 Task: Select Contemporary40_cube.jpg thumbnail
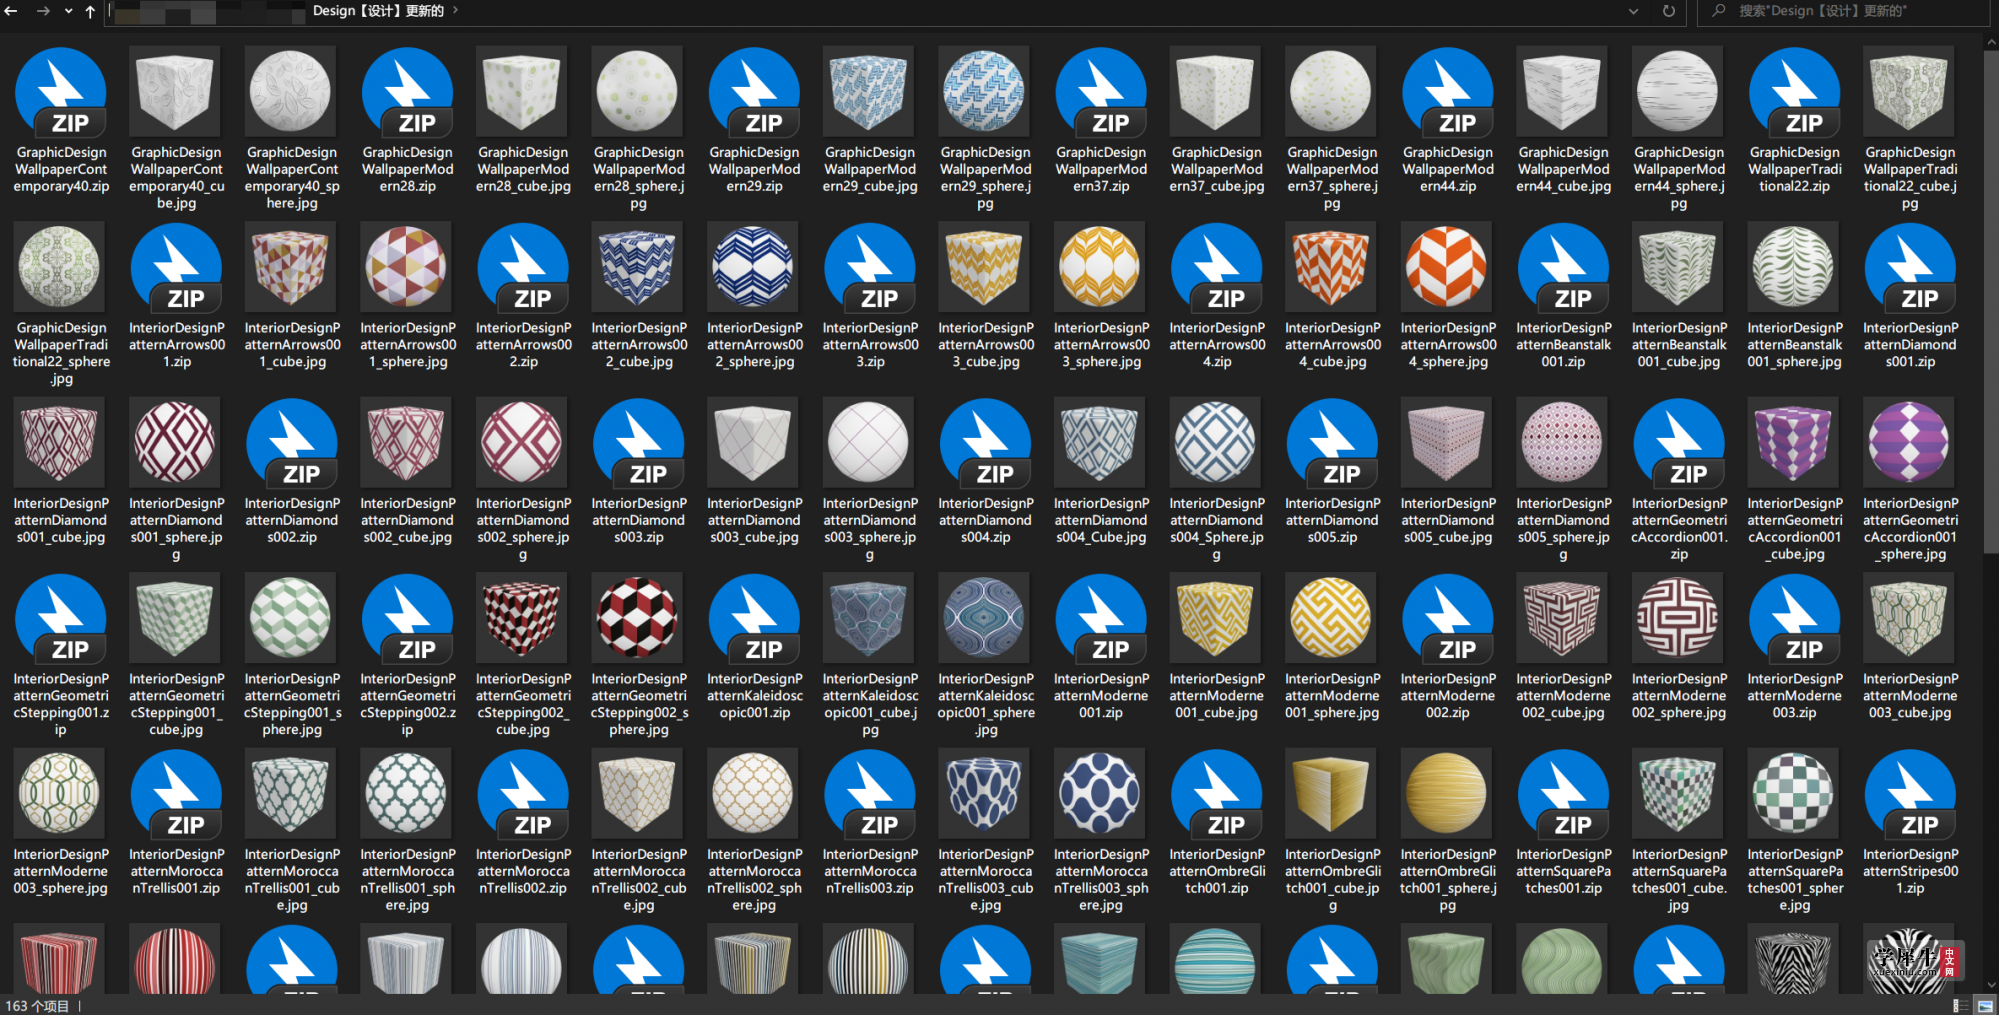(176, 91)
